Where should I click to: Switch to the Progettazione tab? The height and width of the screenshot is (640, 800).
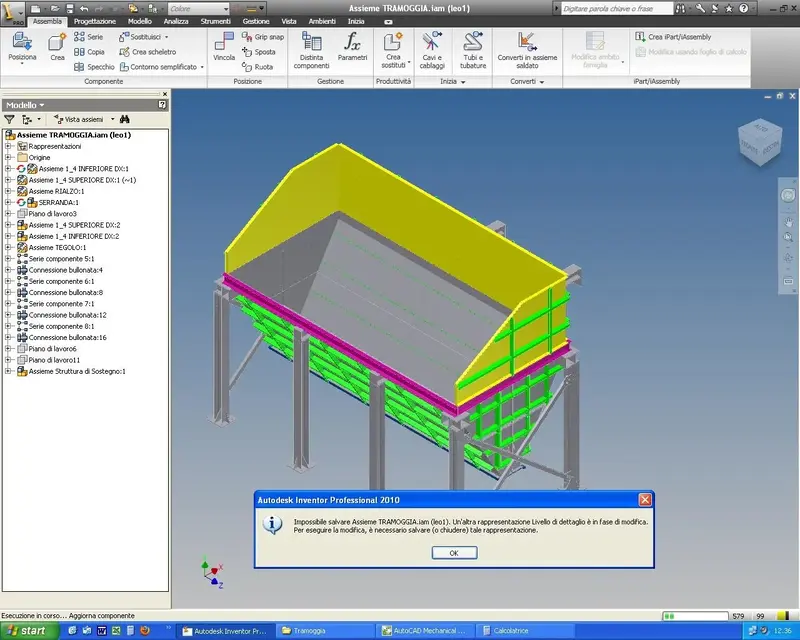pos(95,21)
